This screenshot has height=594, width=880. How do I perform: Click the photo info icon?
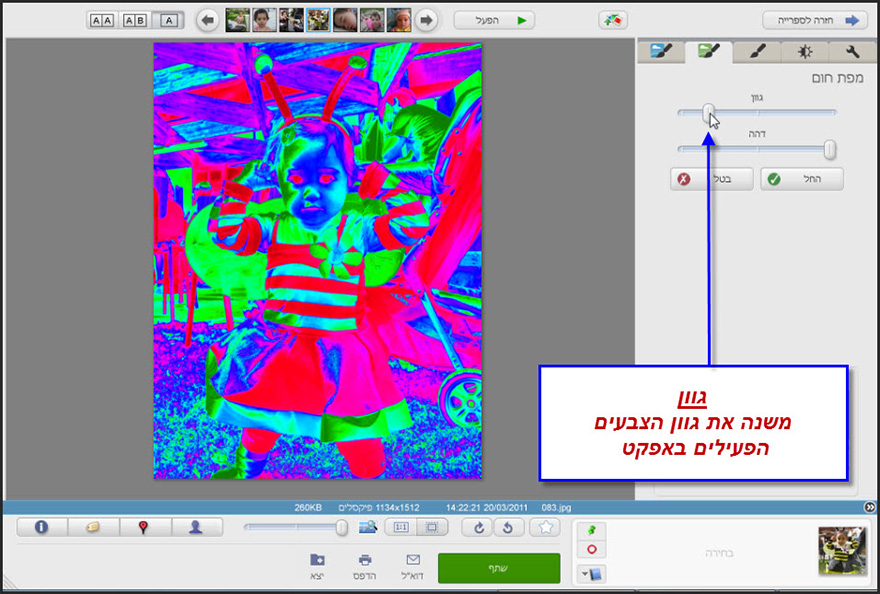40,527
